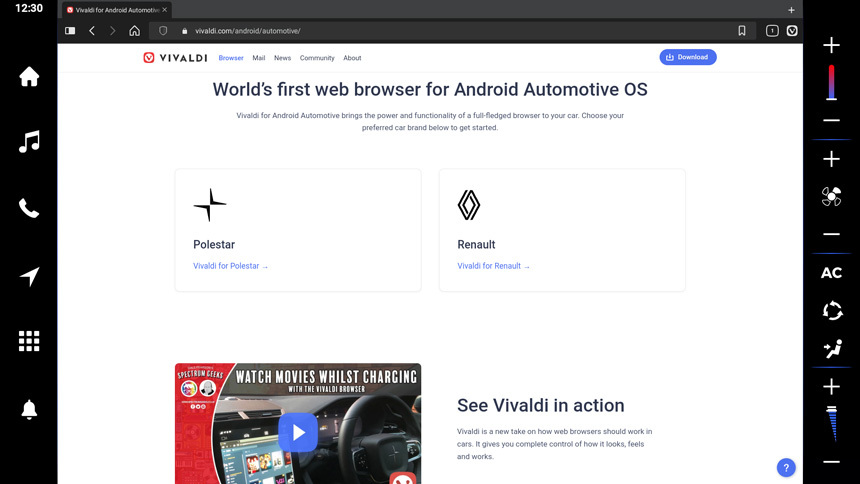This screenshot has height=484, width=860.
Task: Click the 12:30 clock display
Action: pos(29,8)
